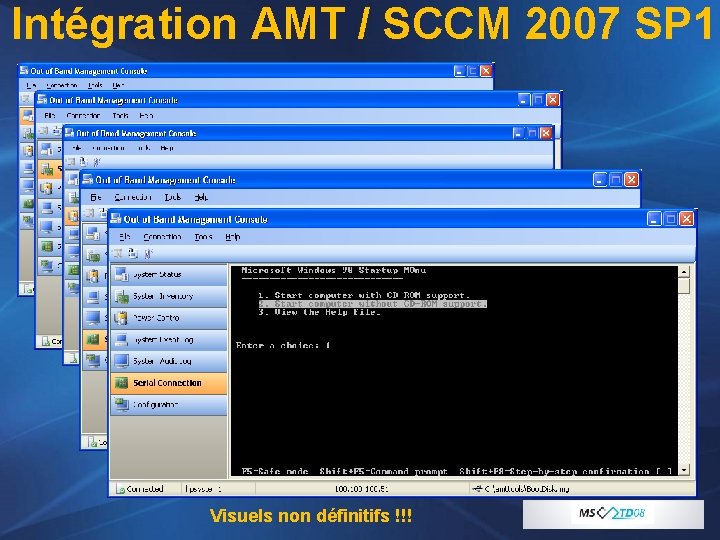Click the BootDisk.img path in status bar

[x=528, y=489]
